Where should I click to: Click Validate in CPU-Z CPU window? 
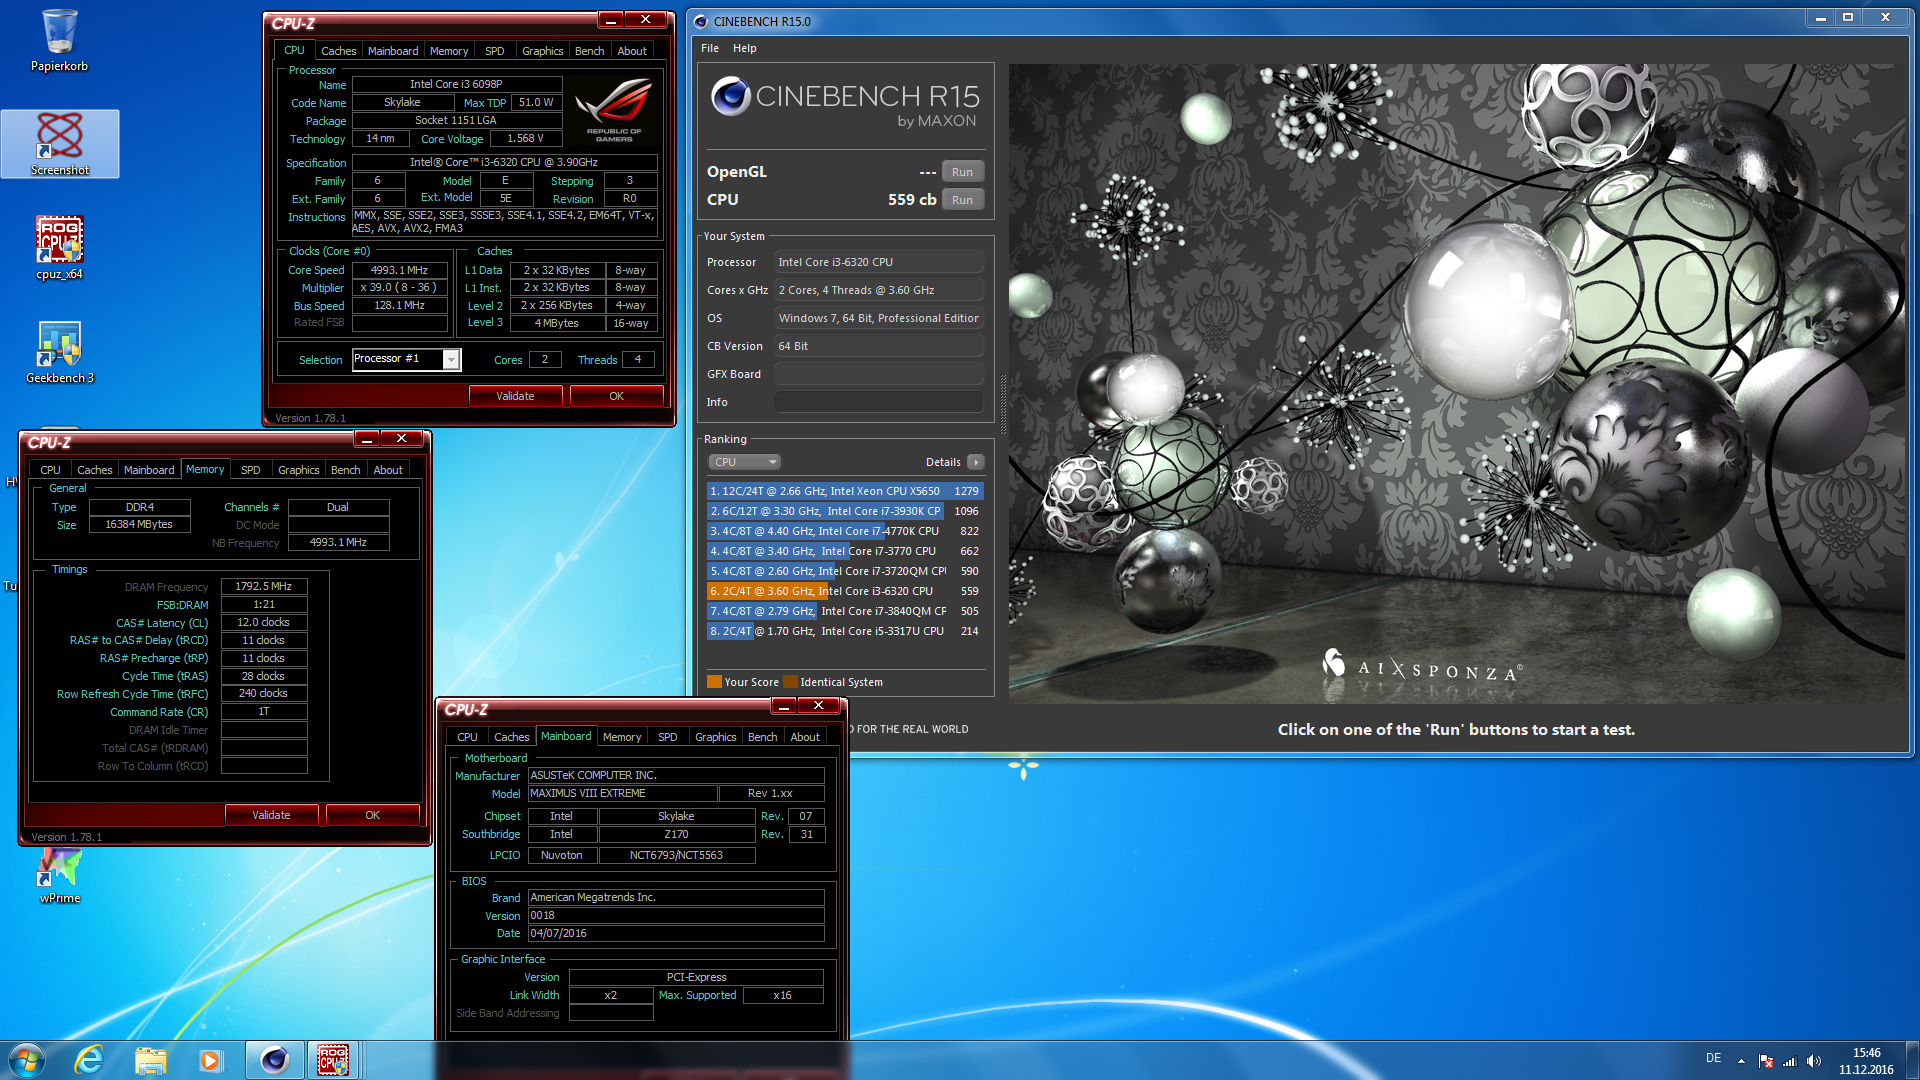(x=516, y=396)
